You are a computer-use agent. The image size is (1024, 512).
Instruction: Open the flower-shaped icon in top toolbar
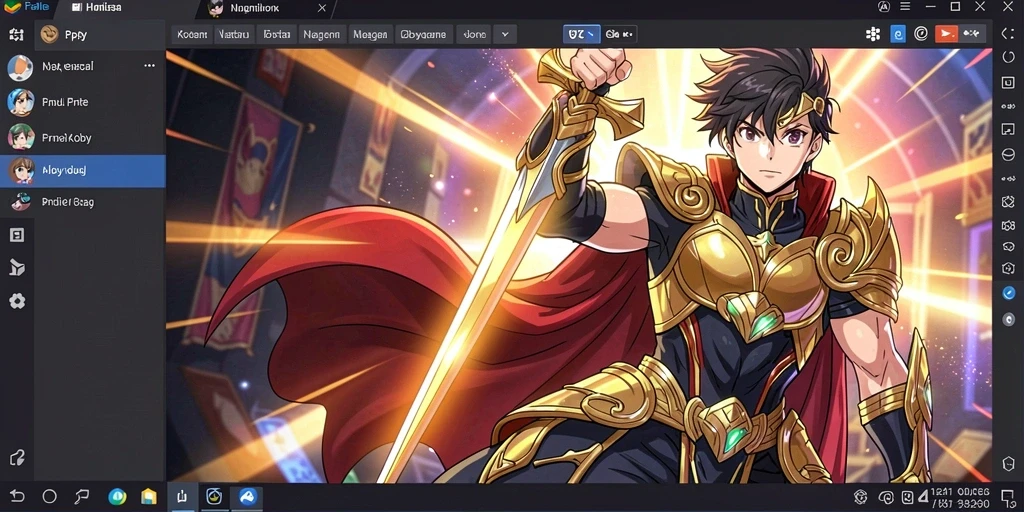(x=873, y=34)
